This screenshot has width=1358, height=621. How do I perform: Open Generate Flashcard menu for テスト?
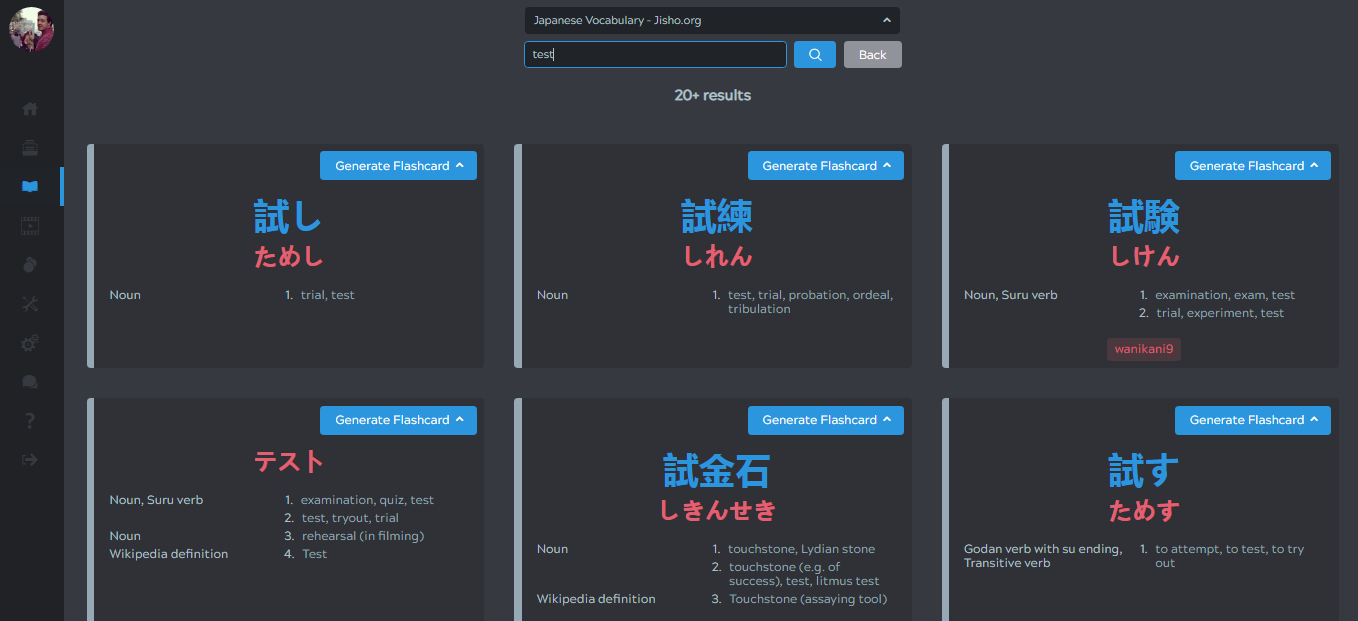(x=398, y=420)
